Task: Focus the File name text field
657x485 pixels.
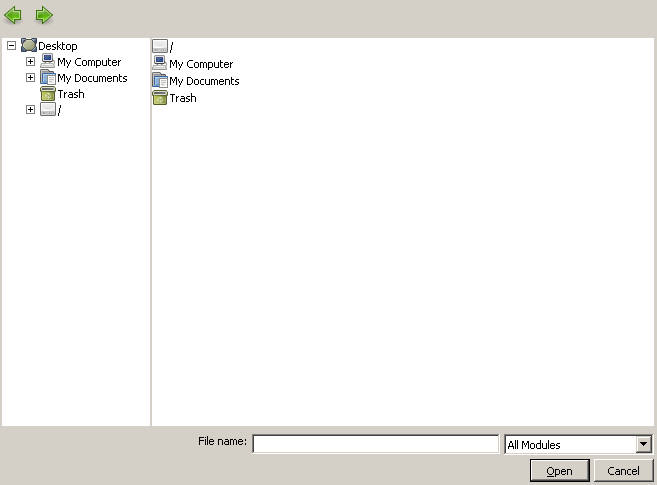Action: 375,444
